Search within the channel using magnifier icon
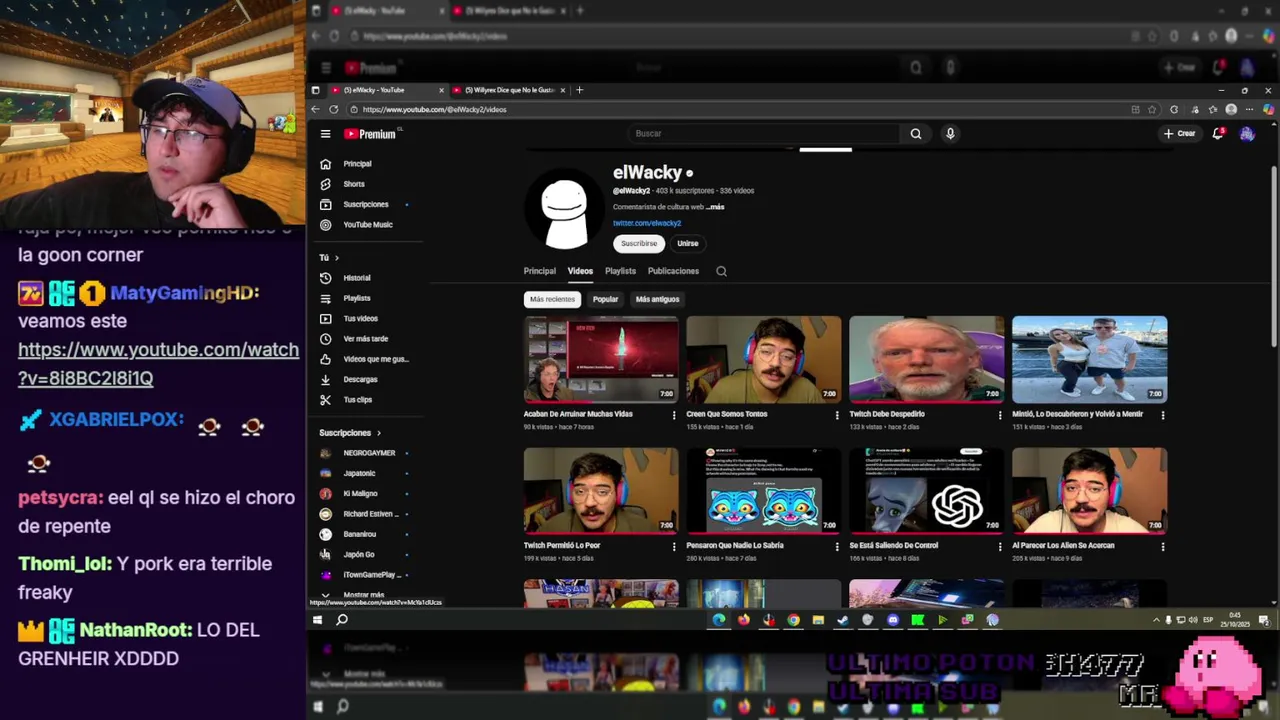Image resolution: width=1280 pixels, height=720 pixels. point(721,271)
